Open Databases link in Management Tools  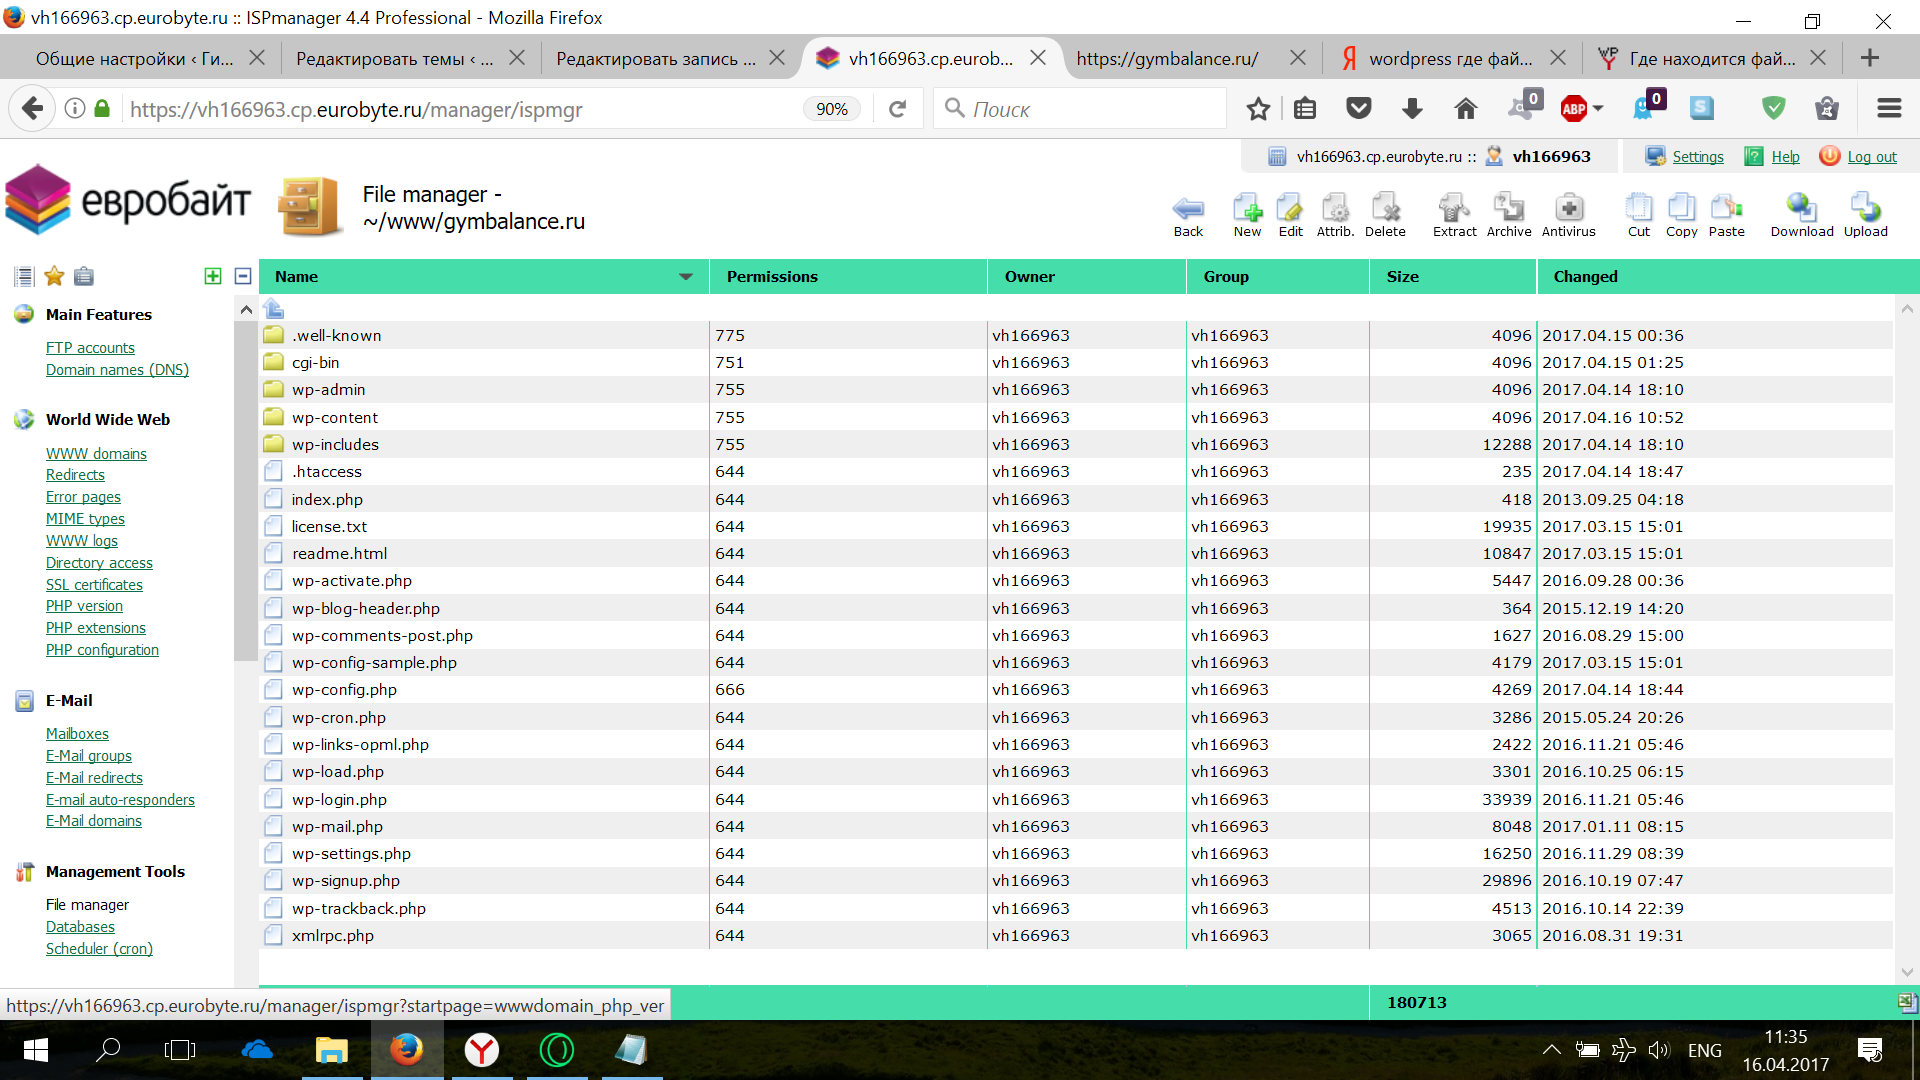pos(80,927)
